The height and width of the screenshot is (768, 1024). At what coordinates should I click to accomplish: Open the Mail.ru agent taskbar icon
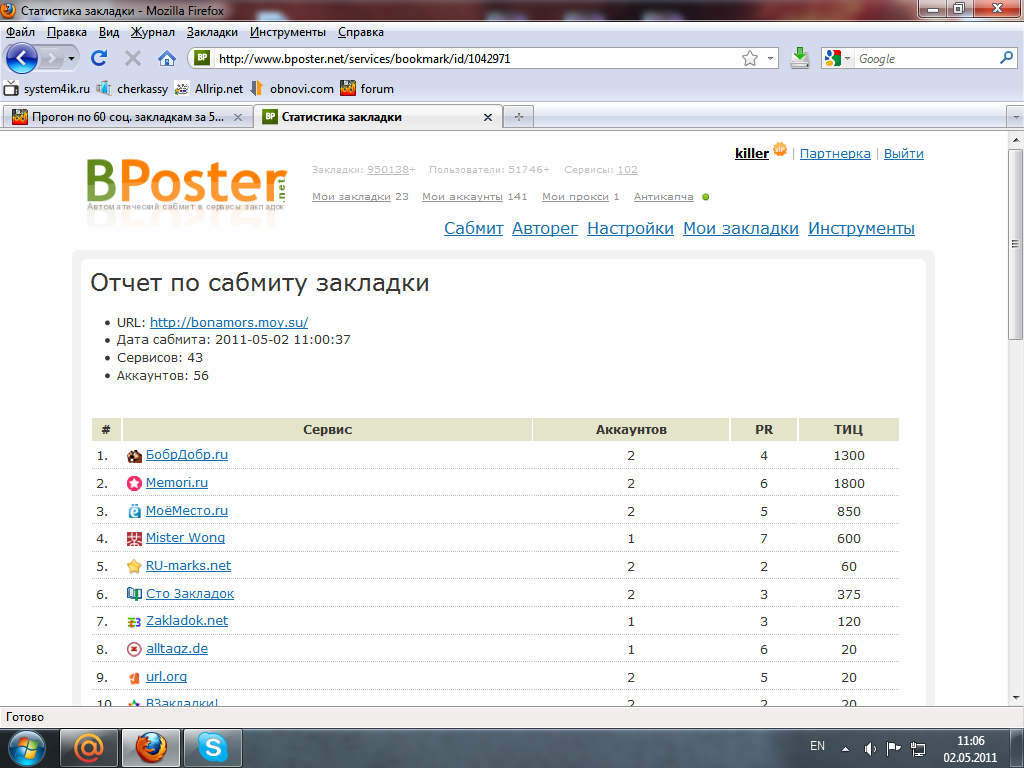(89, 748)
